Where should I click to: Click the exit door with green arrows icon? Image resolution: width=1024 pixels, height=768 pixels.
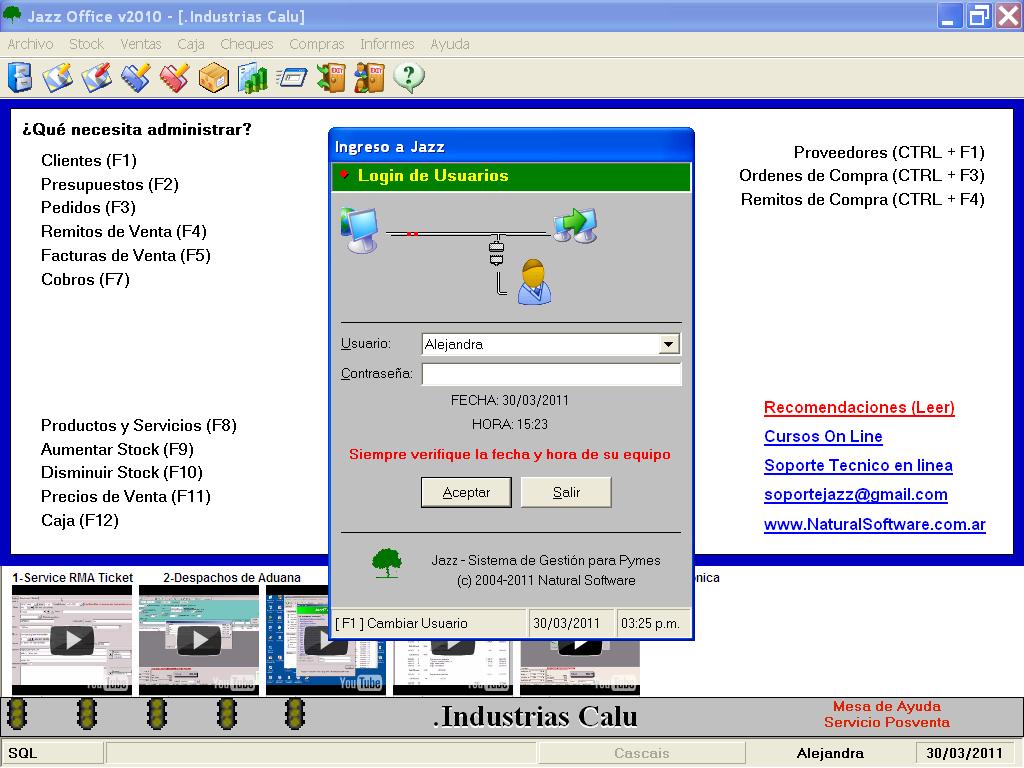click(x=330, y=78)
